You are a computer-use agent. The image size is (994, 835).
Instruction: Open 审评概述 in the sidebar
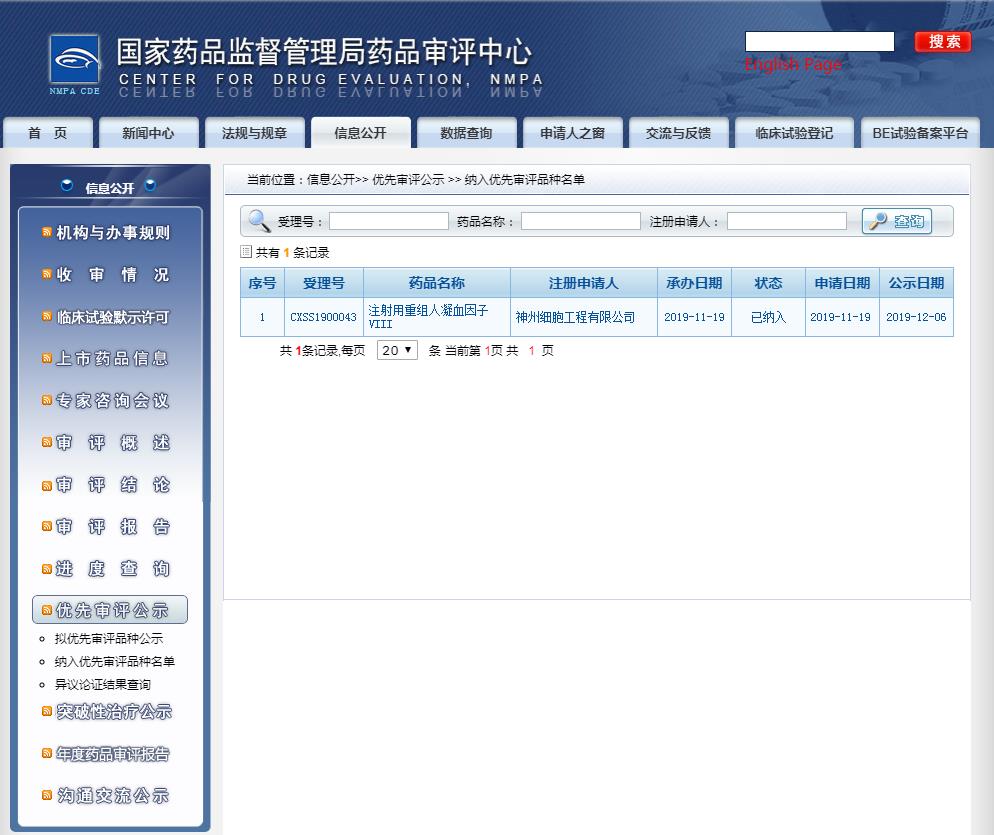pyautogui.click(x=113, y=442)
